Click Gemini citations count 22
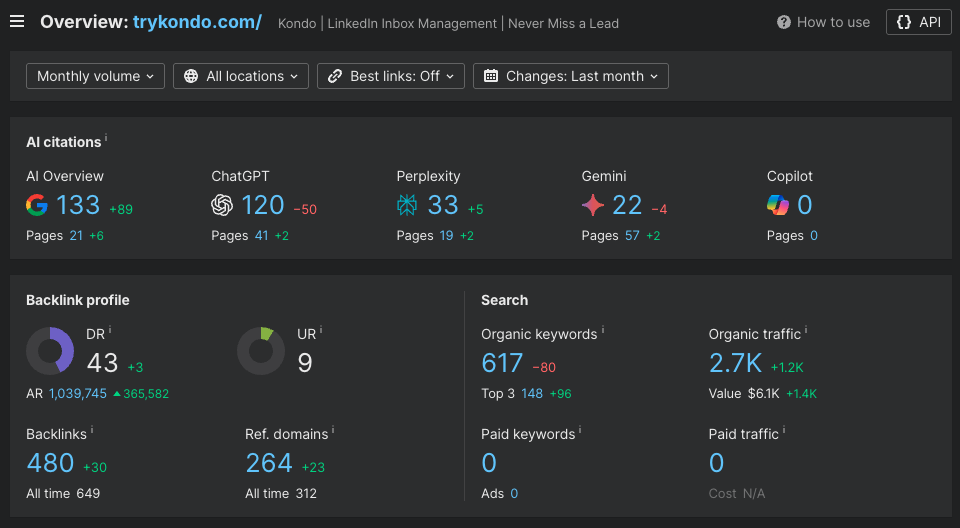 click(628, 205)
